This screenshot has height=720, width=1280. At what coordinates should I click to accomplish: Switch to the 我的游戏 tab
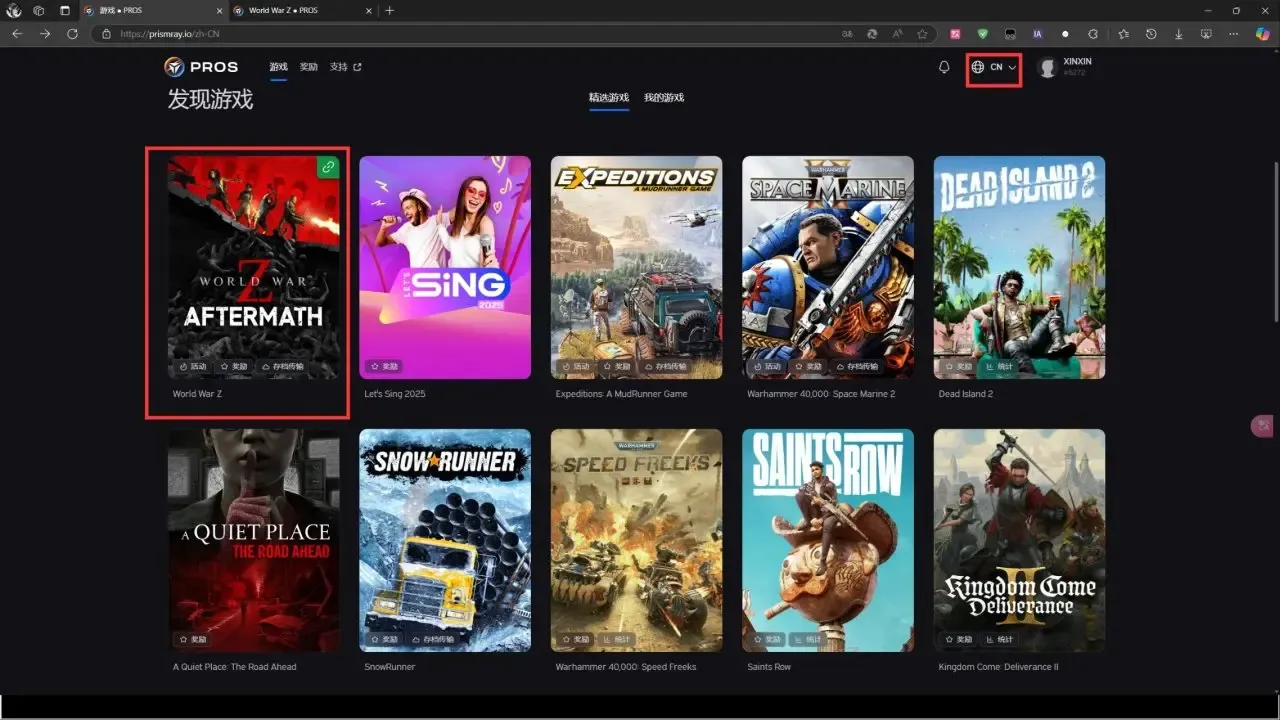pos(664,98)
